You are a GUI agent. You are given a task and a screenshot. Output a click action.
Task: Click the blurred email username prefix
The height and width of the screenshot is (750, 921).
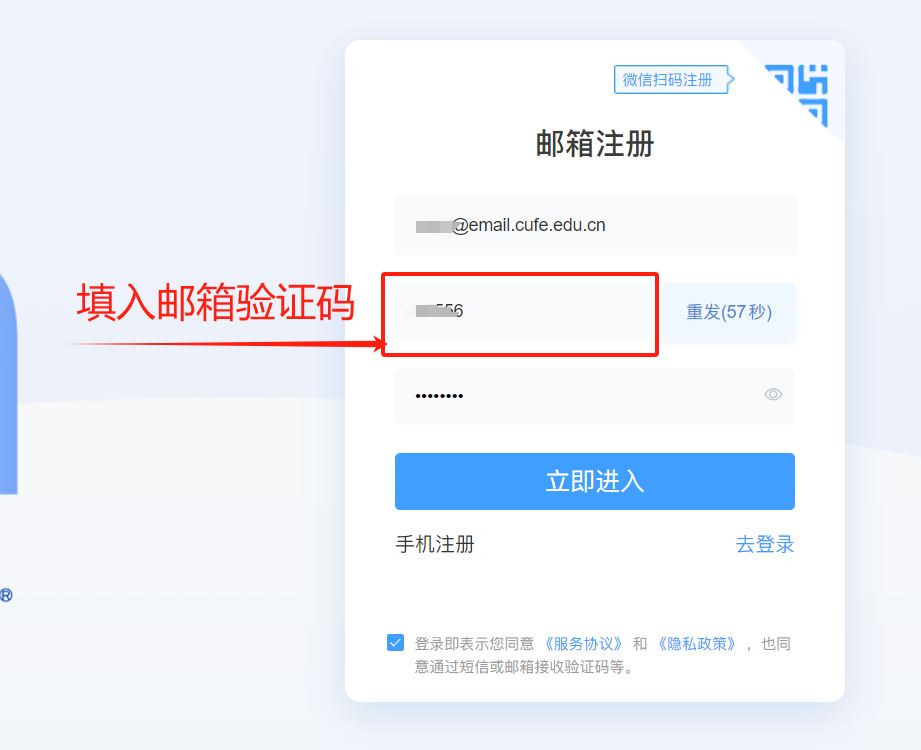433,226
